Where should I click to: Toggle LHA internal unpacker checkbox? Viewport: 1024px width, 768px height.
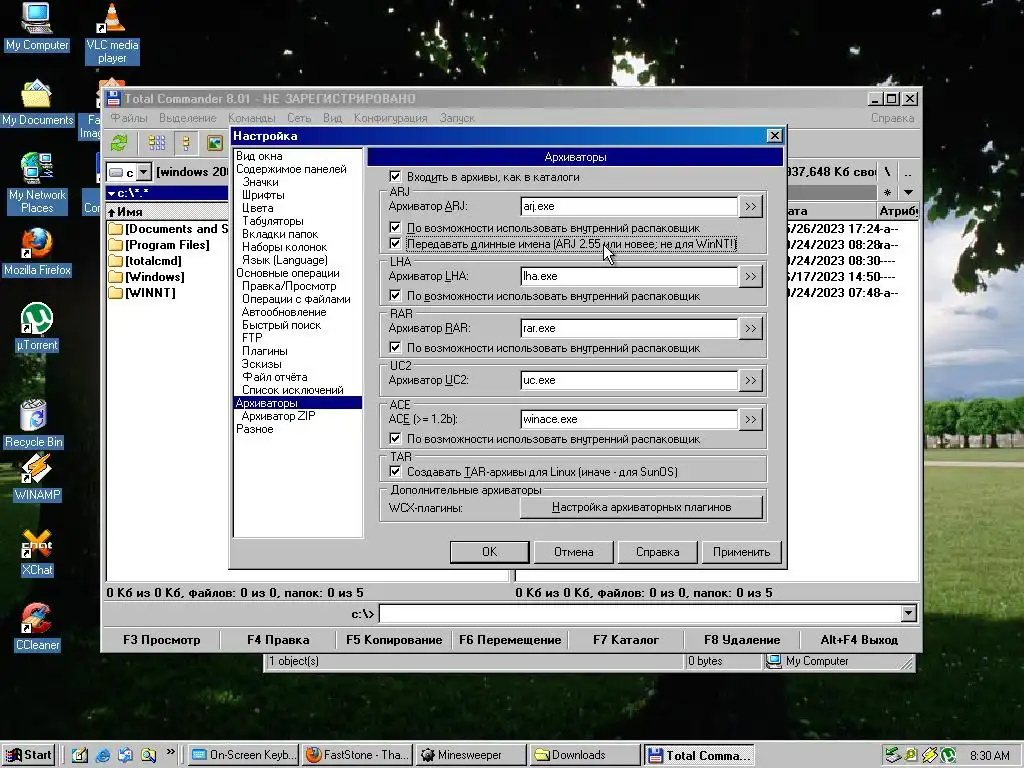point(395,295)
